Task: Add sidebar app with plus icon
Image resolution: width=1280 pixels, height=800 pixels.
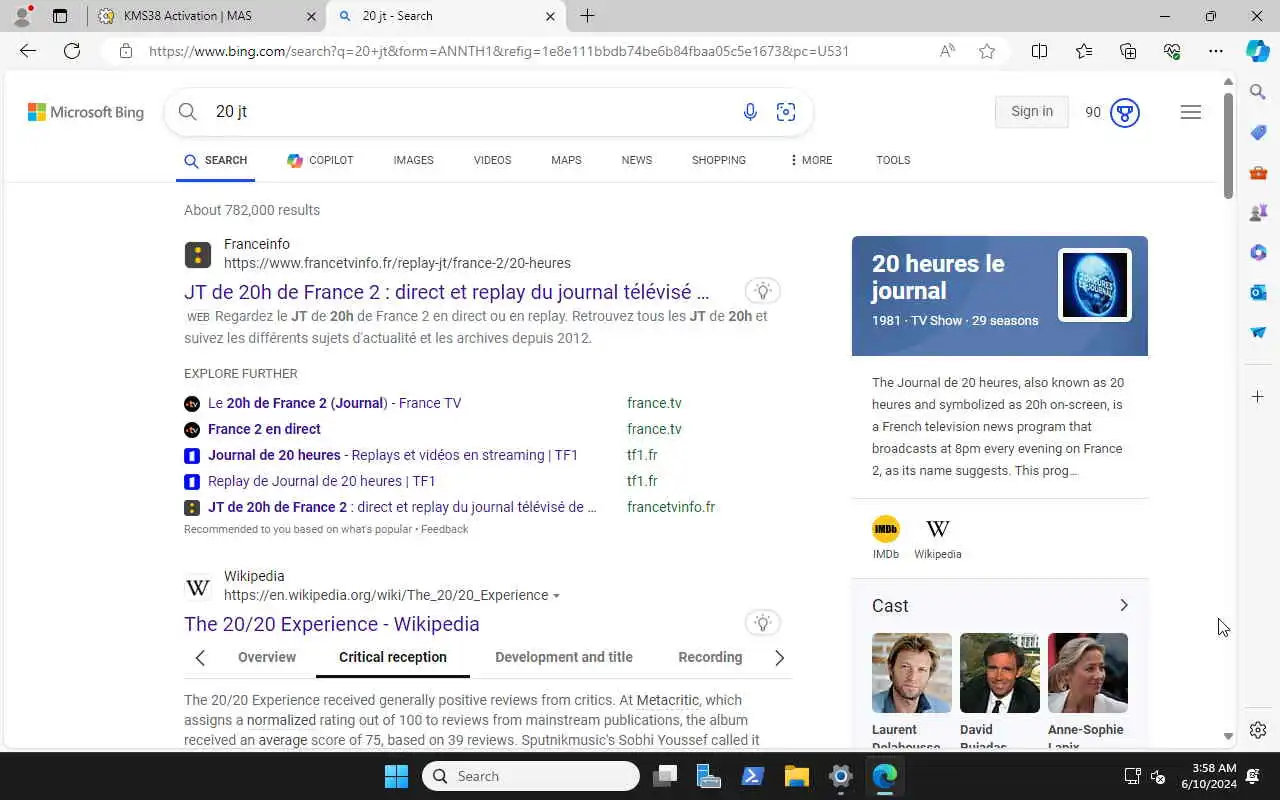Action: click(x=1258, y=397)
